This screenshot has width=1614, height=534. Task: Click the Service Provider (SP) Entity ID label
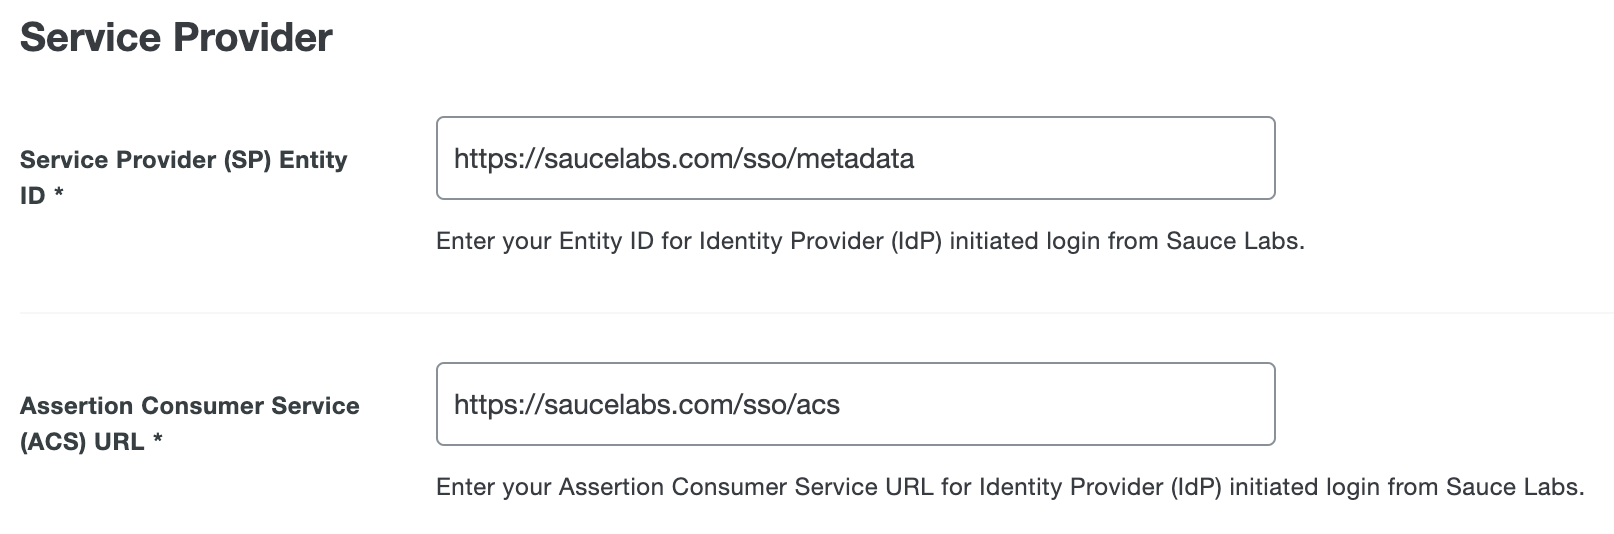click(183, 160)
